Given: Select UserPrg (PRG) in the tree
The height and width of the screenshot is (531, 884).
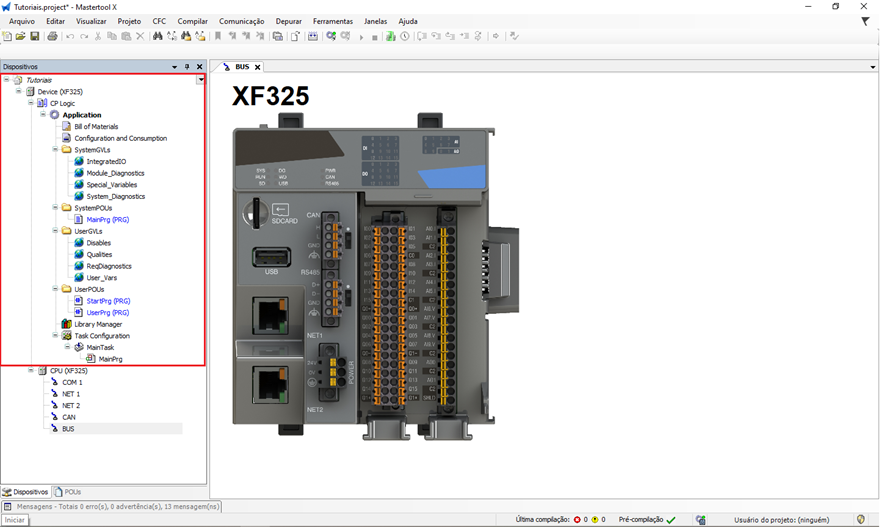Looking at the screenshot, I should (107, 312).
